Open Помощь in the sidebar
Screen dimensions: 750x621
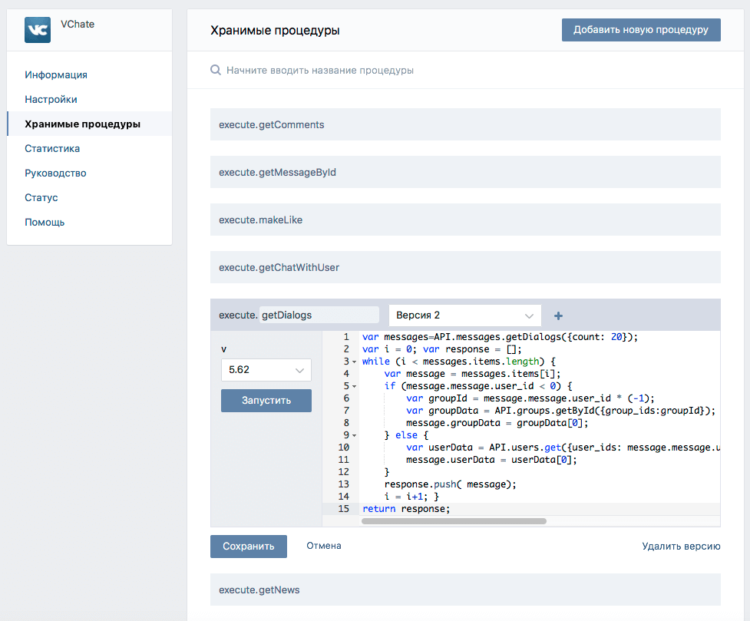pyautogui.click(x=44, y=222)
